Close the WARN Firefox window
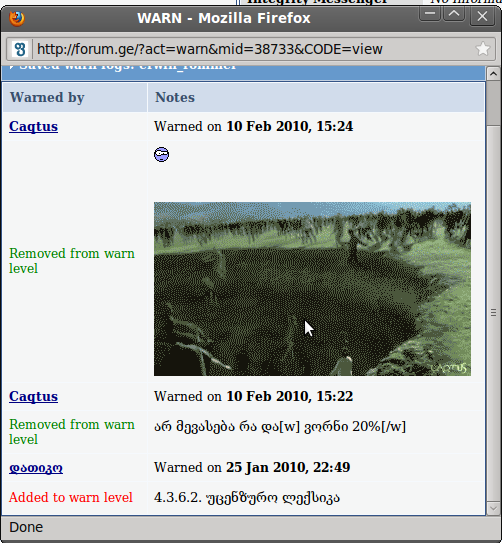The height and width of the screenshot is (543, 502). coord(482,16)
